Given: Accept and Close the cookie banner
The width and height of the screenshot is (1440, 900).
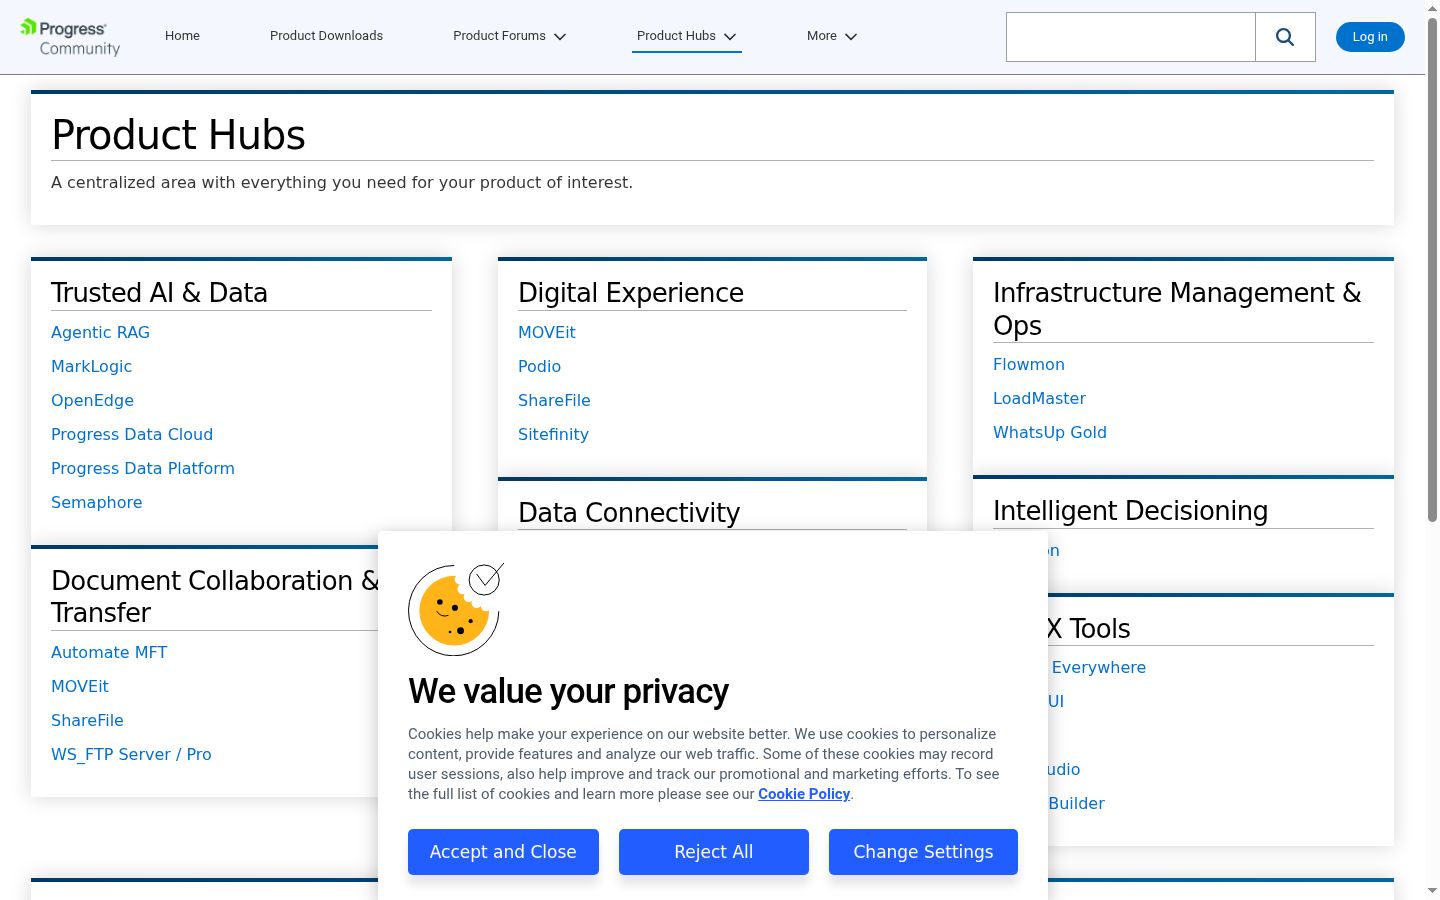Looking at the screenshot, I should 503,852.
